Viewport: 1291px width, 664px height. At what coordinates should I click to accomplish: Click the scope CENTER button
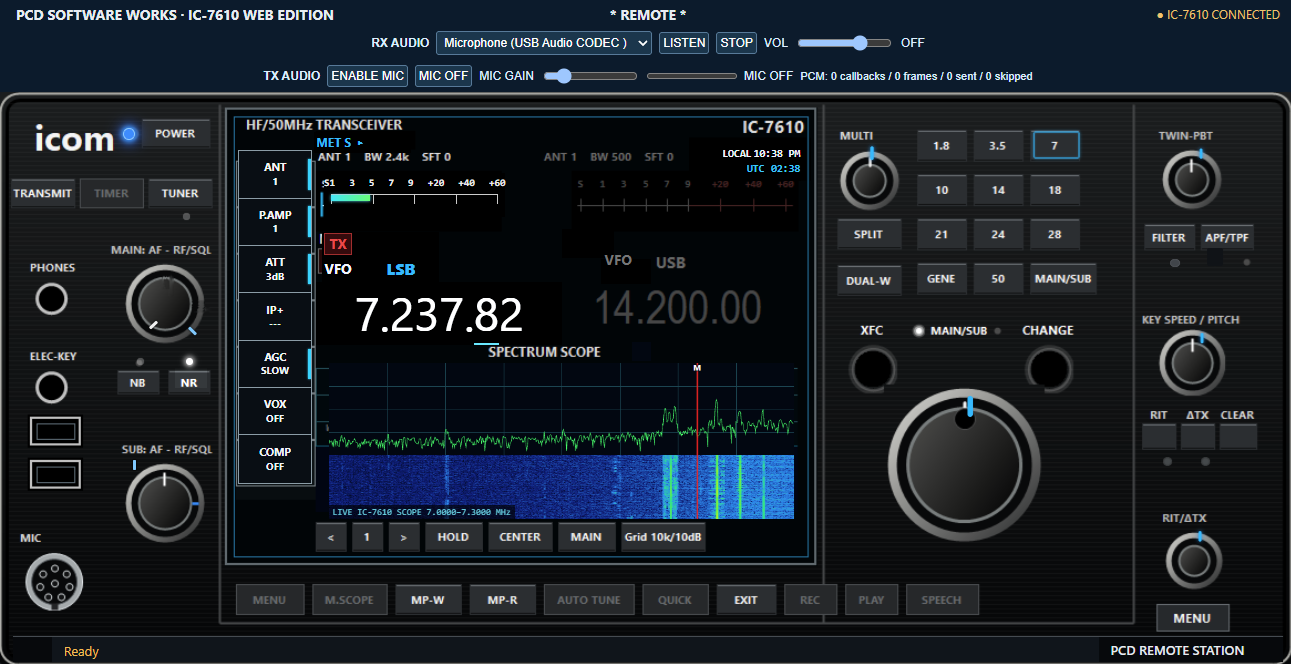(x=520, y=537)
